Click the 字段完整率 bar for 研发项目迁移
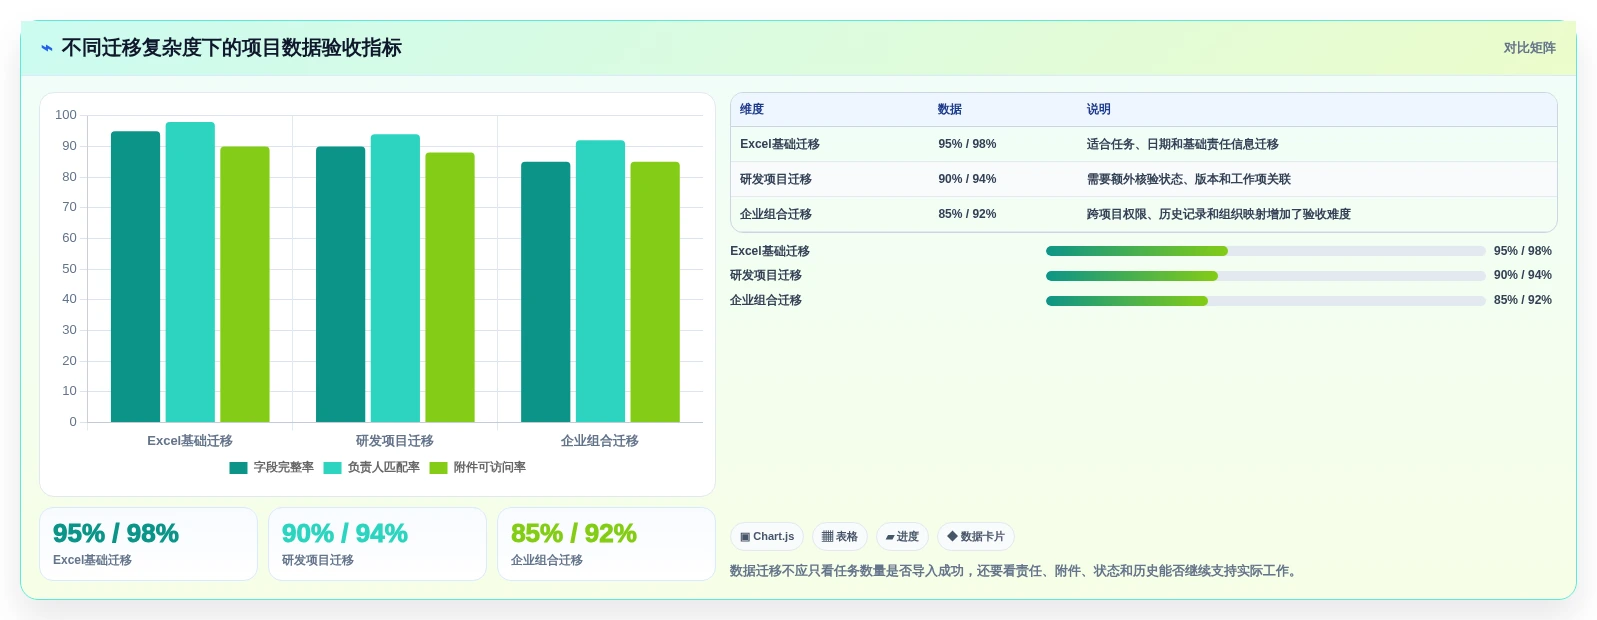This screenshot has width=1597, height=620. 341,284
